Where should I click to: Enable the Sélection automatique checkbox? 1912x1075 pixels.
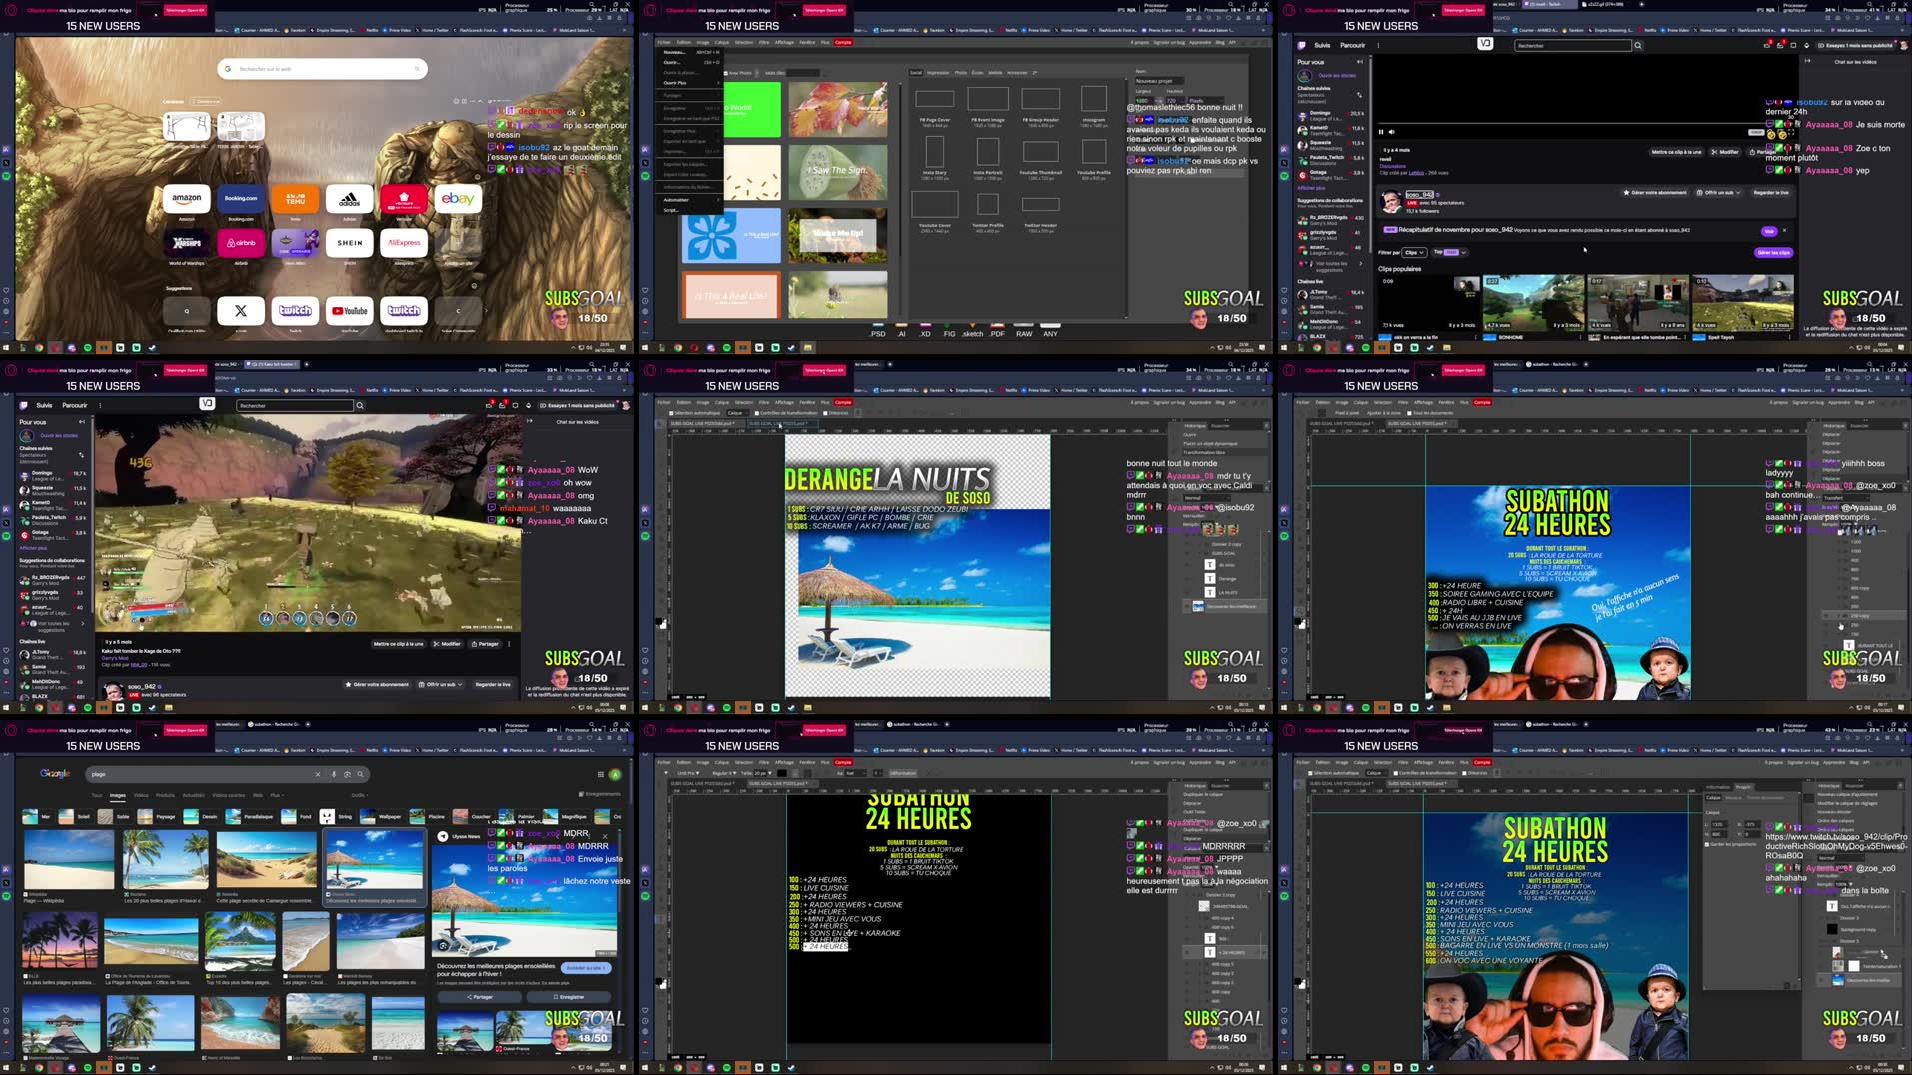(671, 412)
